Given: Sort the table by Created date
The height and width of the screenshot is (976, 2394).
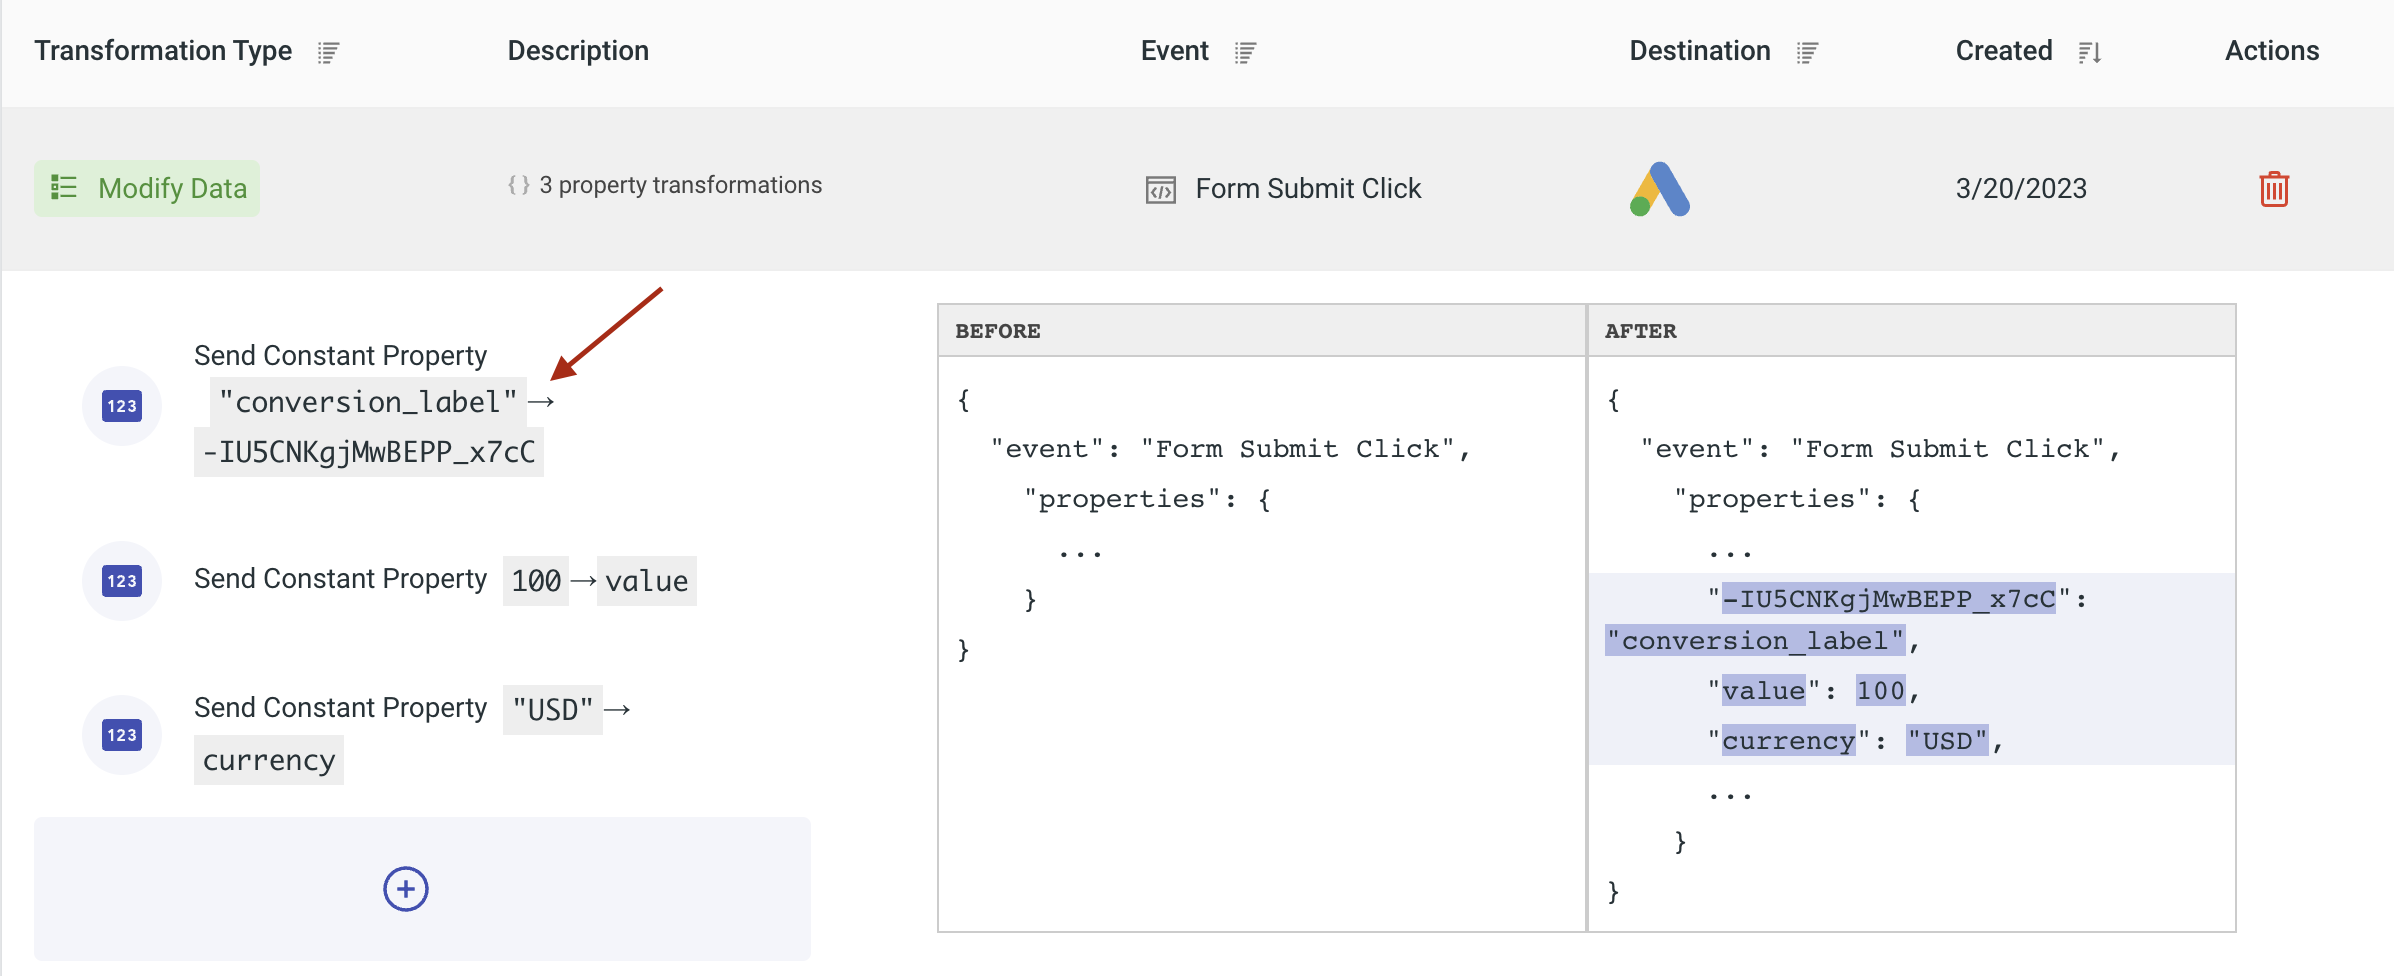Looking at the screenshot, I should pos(2089,52).
